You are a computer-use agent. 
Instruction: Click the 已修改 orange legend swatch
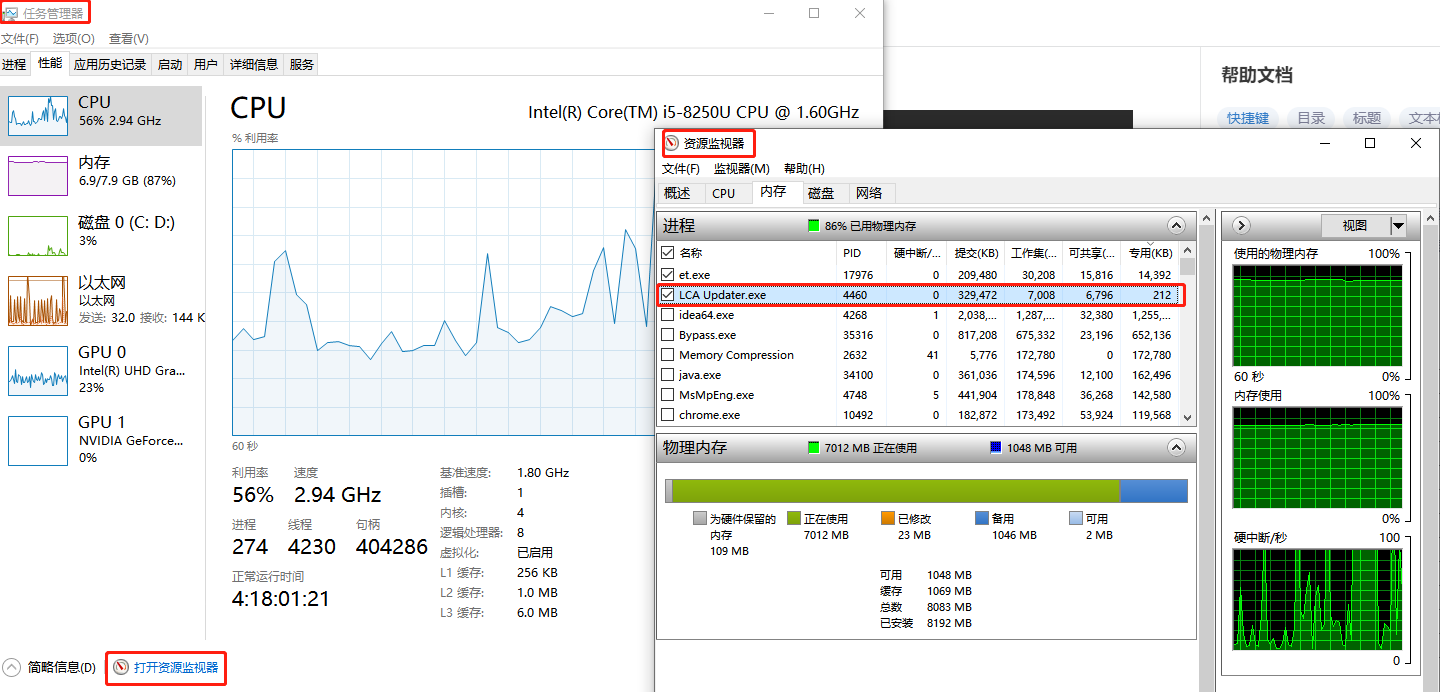point(887,518)
